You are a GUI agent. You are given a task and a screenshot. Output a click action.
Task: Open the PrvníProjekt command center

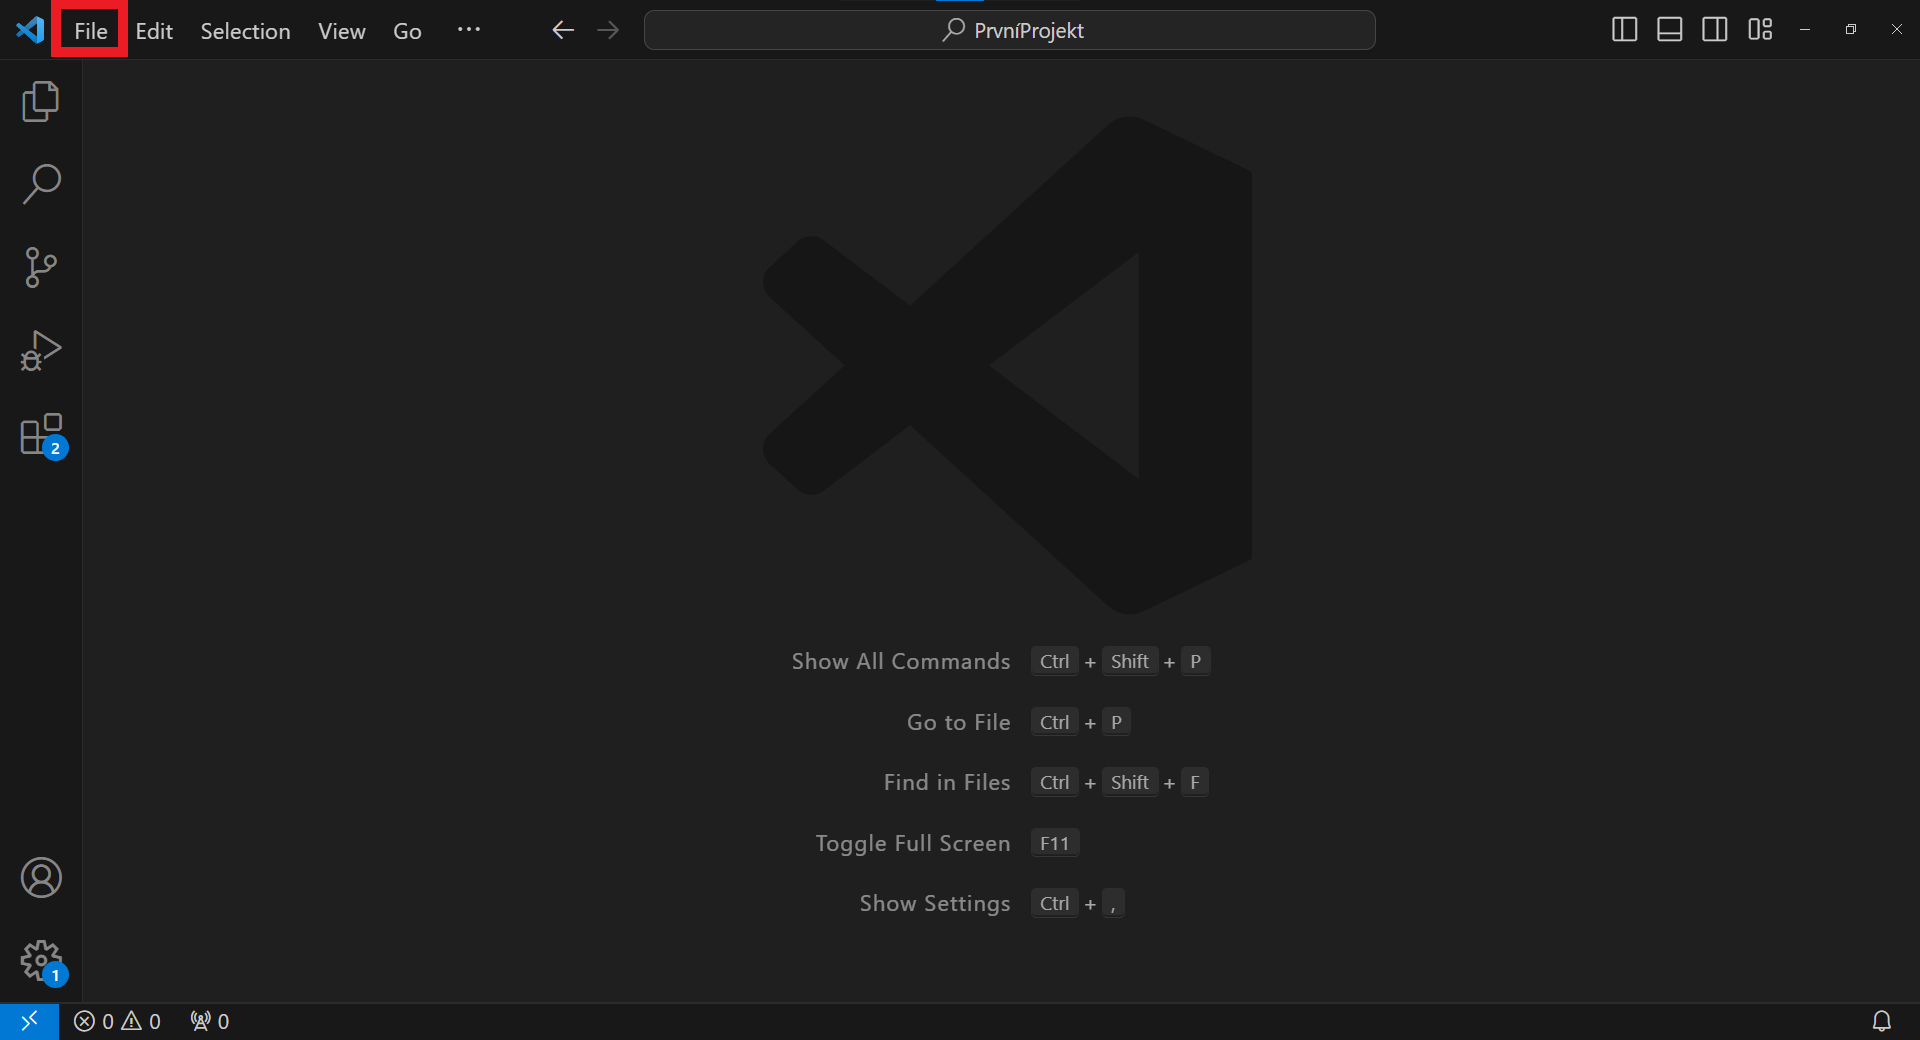tap(1009, 30)
